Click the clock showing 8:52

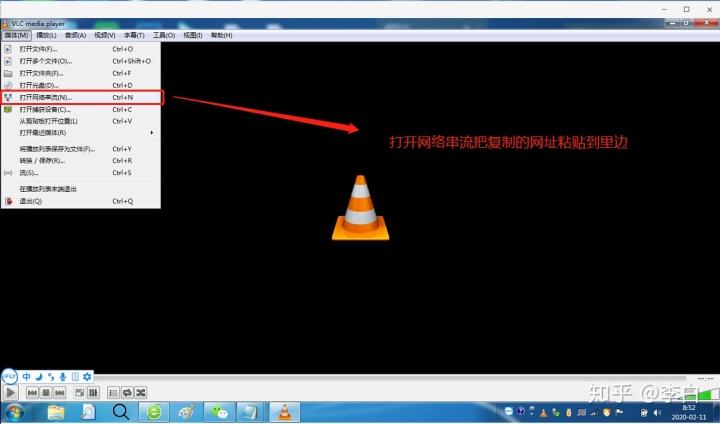coord(689,407)
